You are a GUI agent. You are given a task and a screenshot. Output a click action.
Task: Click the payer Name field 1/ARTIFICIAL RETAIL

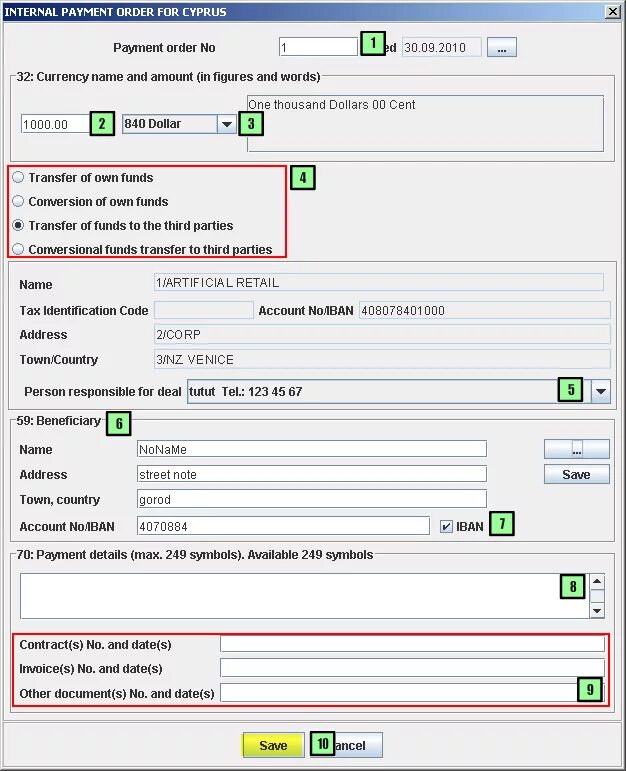[379, 282]
